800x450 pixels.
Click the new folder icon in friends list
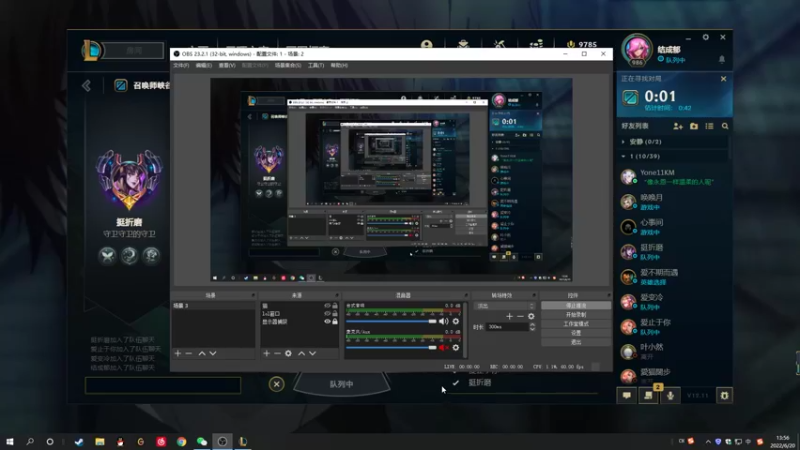click(x=694, y=126)
